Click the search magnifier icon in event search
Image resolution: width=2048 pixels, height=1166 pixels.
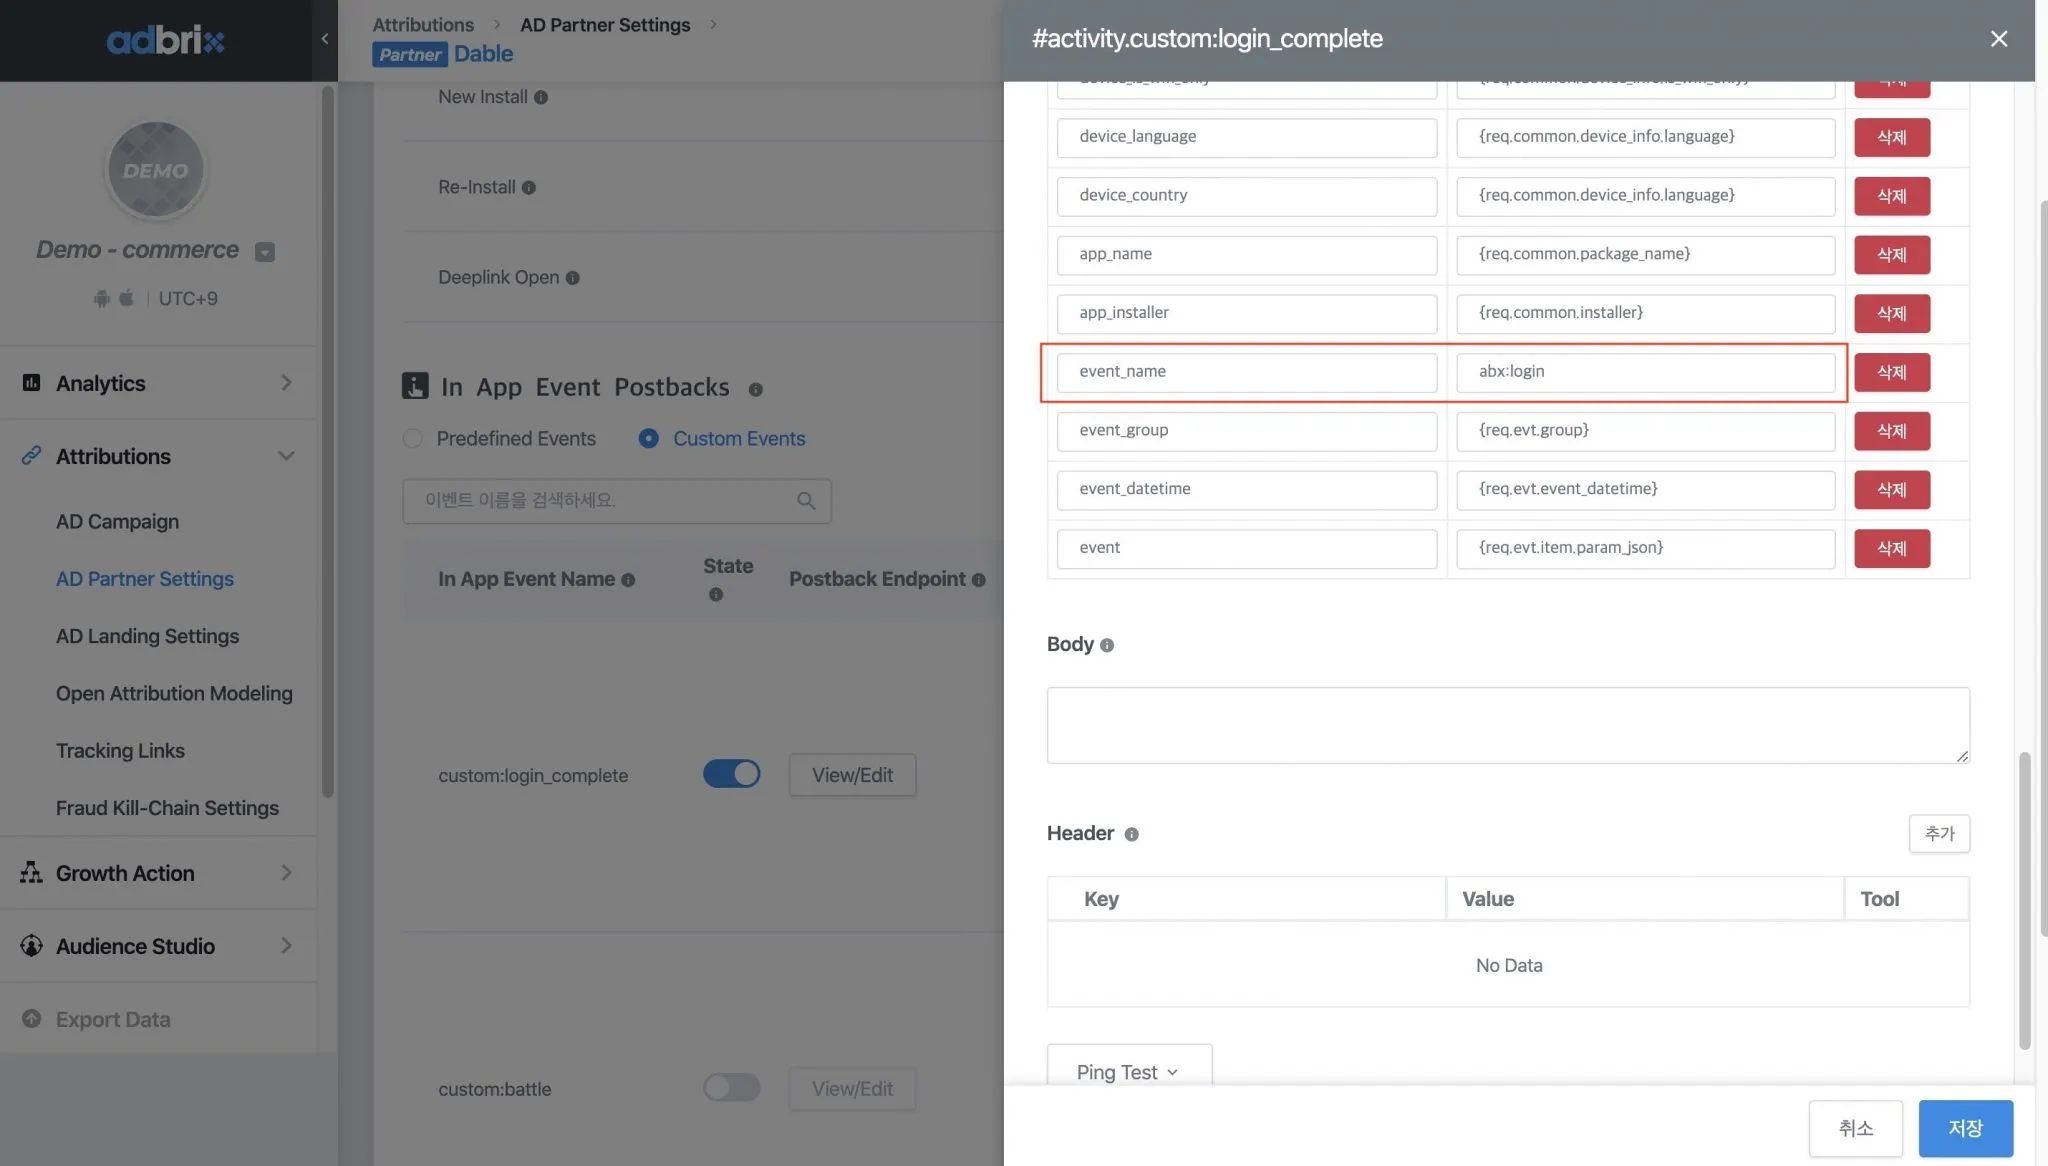[806, 501]
